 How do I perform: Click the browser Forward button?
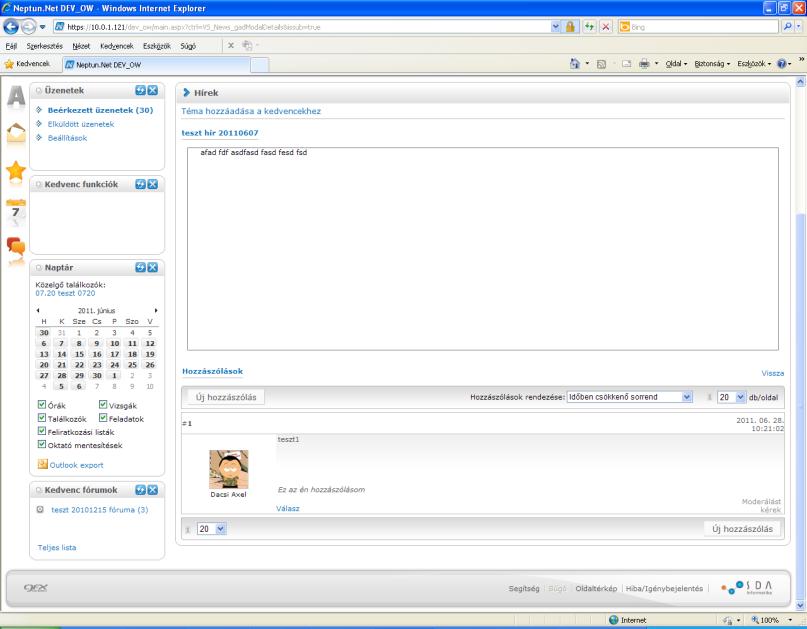pyautogui.click(x=29, y=26)
